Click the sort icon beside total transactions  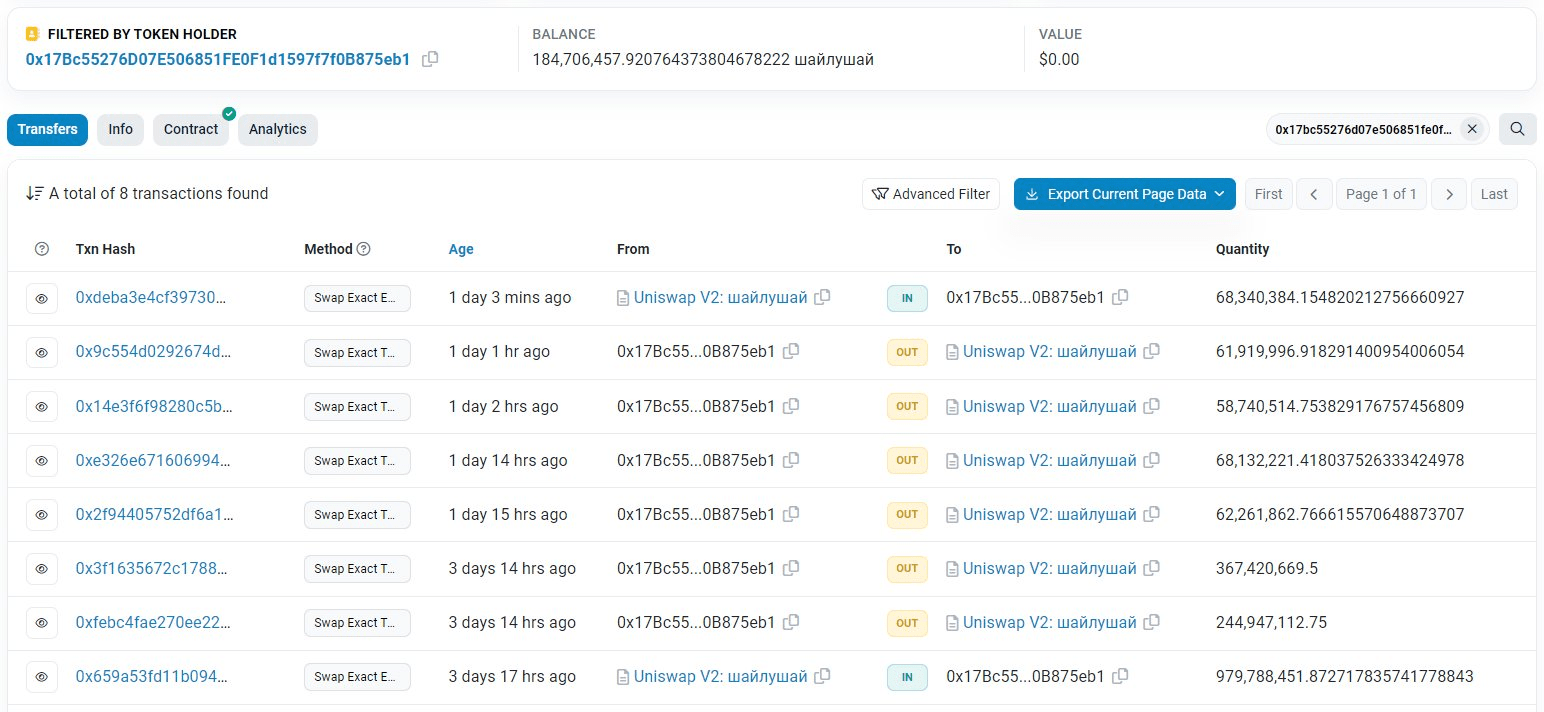pyautogui.click(x=34, y=194)
